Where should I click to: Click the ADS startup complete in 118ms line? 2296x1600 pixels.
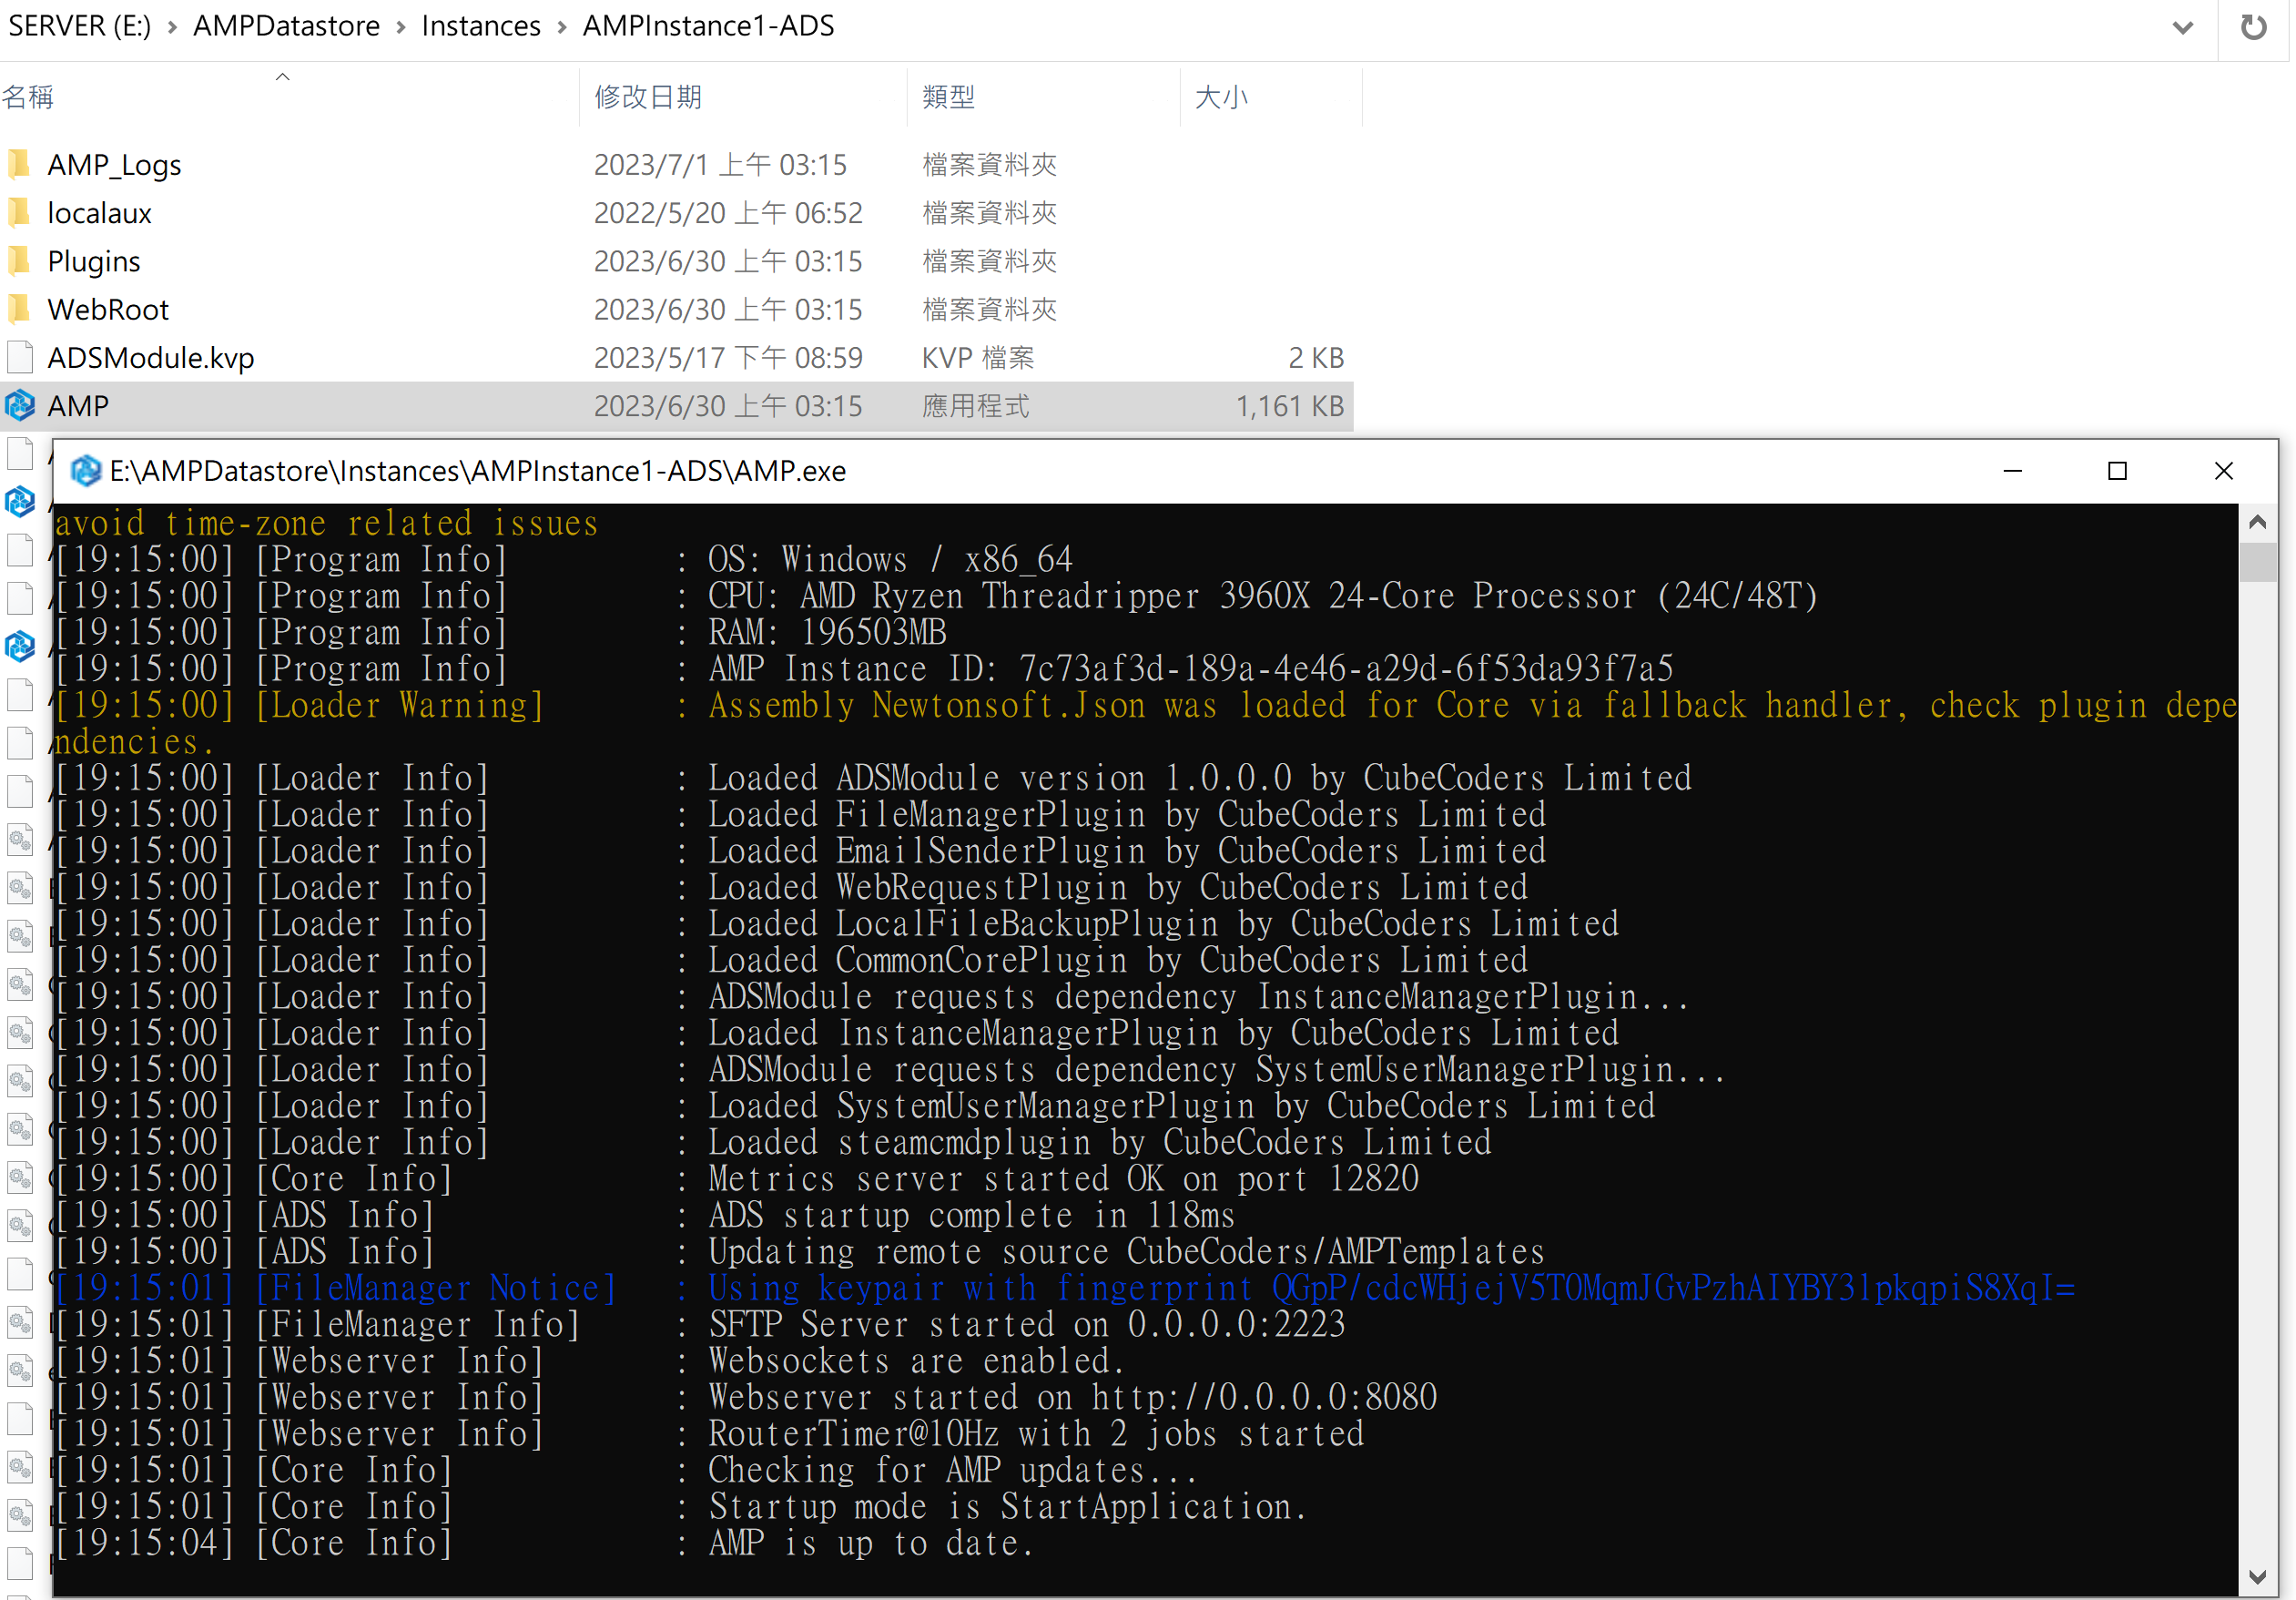(x=645, y=1215)
